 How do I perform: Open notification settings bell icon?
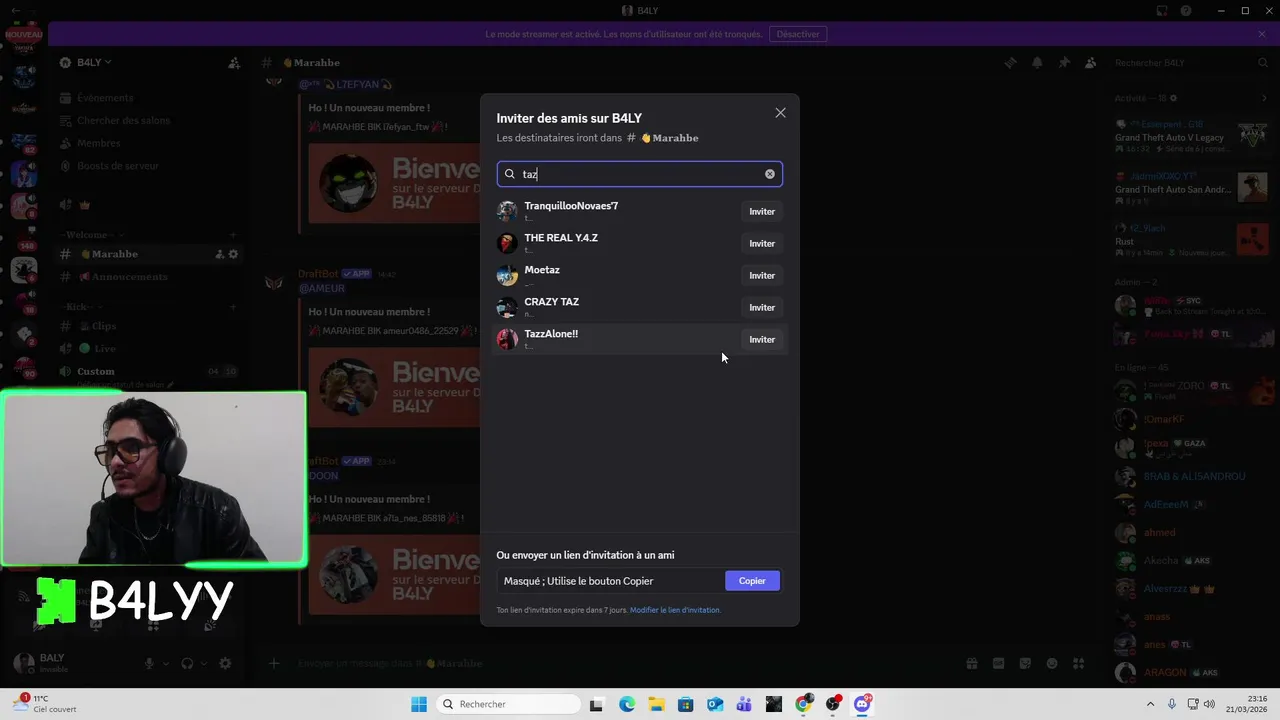coord(1037,63)
